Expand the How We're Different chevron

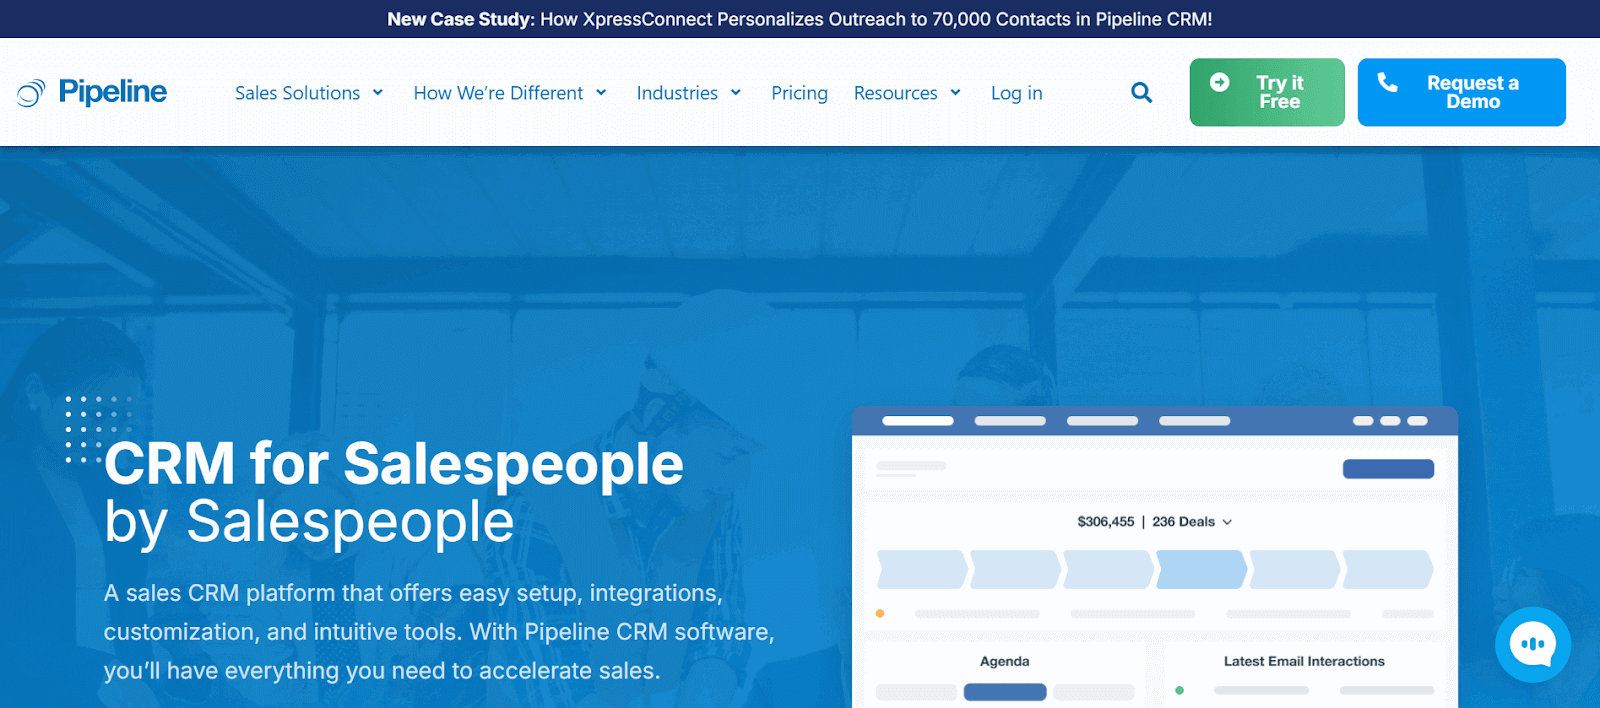(x=601, y=93)
